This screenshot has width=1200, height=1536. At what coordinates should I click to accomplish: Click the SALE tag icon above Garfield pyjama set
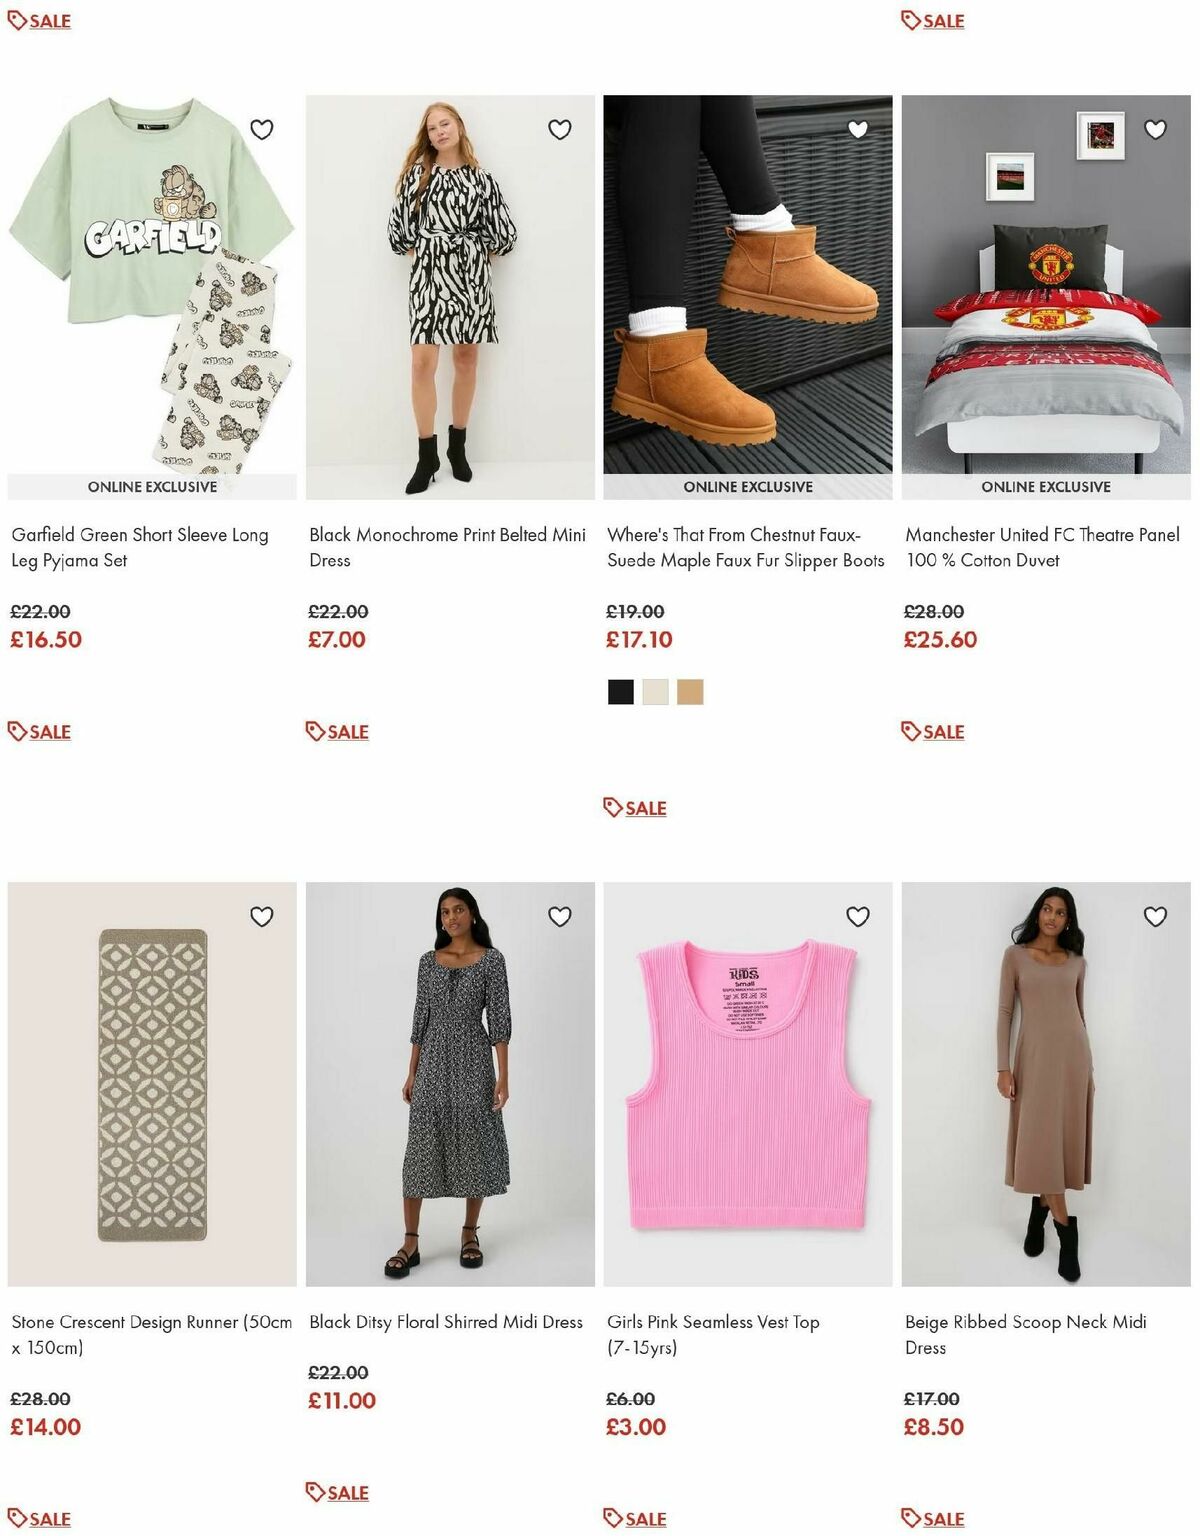click(x=40, y=21)
